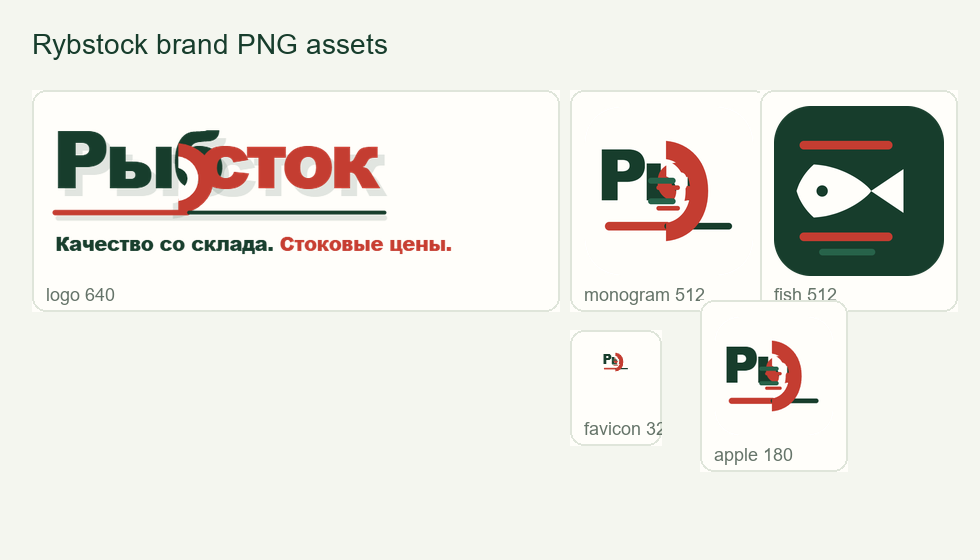Click the white fish icon on green tile

point(850,191)
